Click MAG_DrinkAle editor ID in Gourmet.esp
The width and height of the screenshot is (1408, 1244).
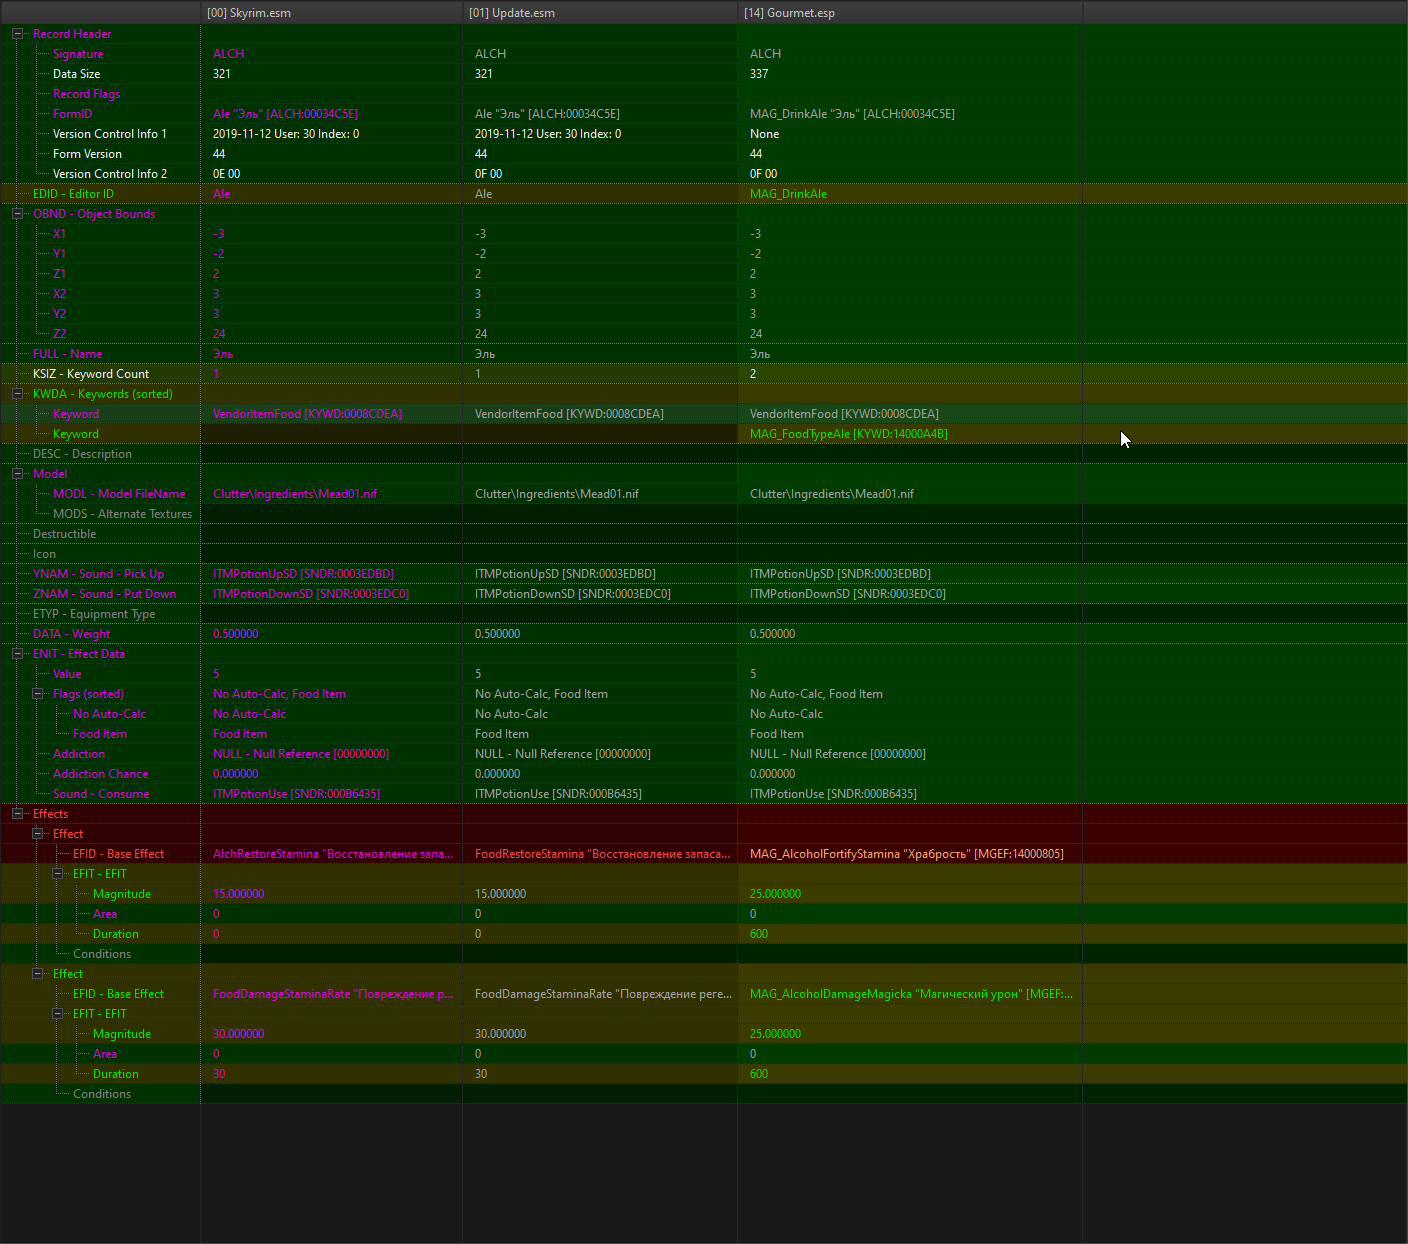pyautogui.click(x=788, y=194)
